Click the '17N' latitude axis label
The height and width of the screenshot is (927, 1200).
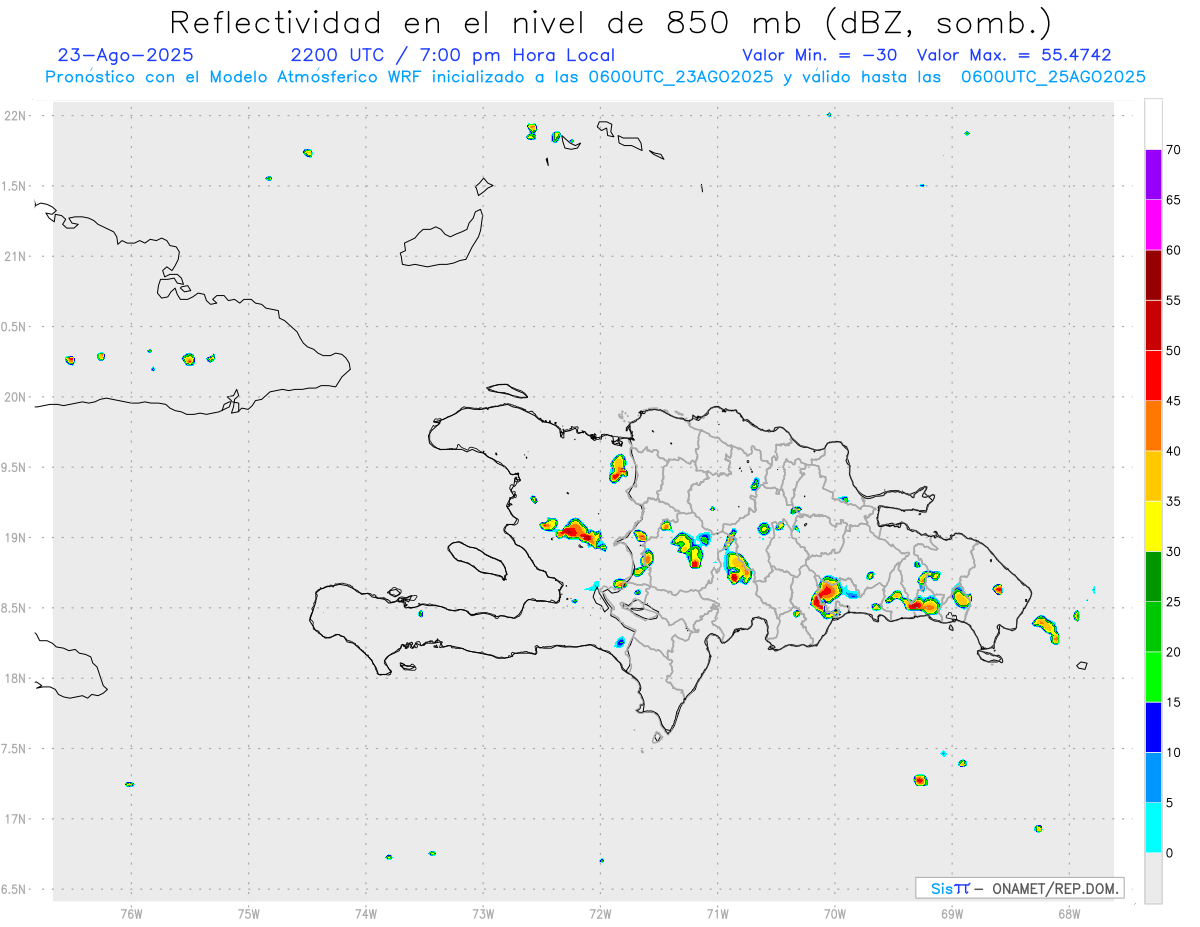pos(17,819)
